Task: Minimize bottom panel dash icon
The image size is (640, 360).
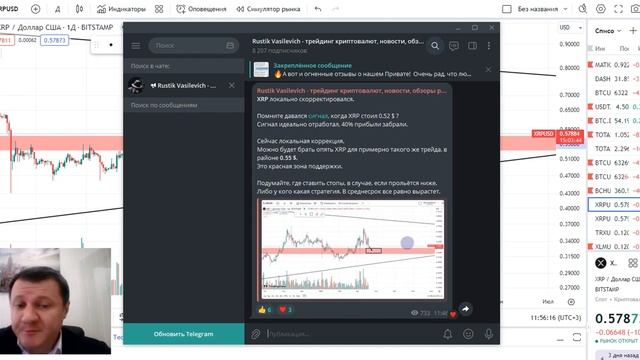Action: click(x=560, y=339)
